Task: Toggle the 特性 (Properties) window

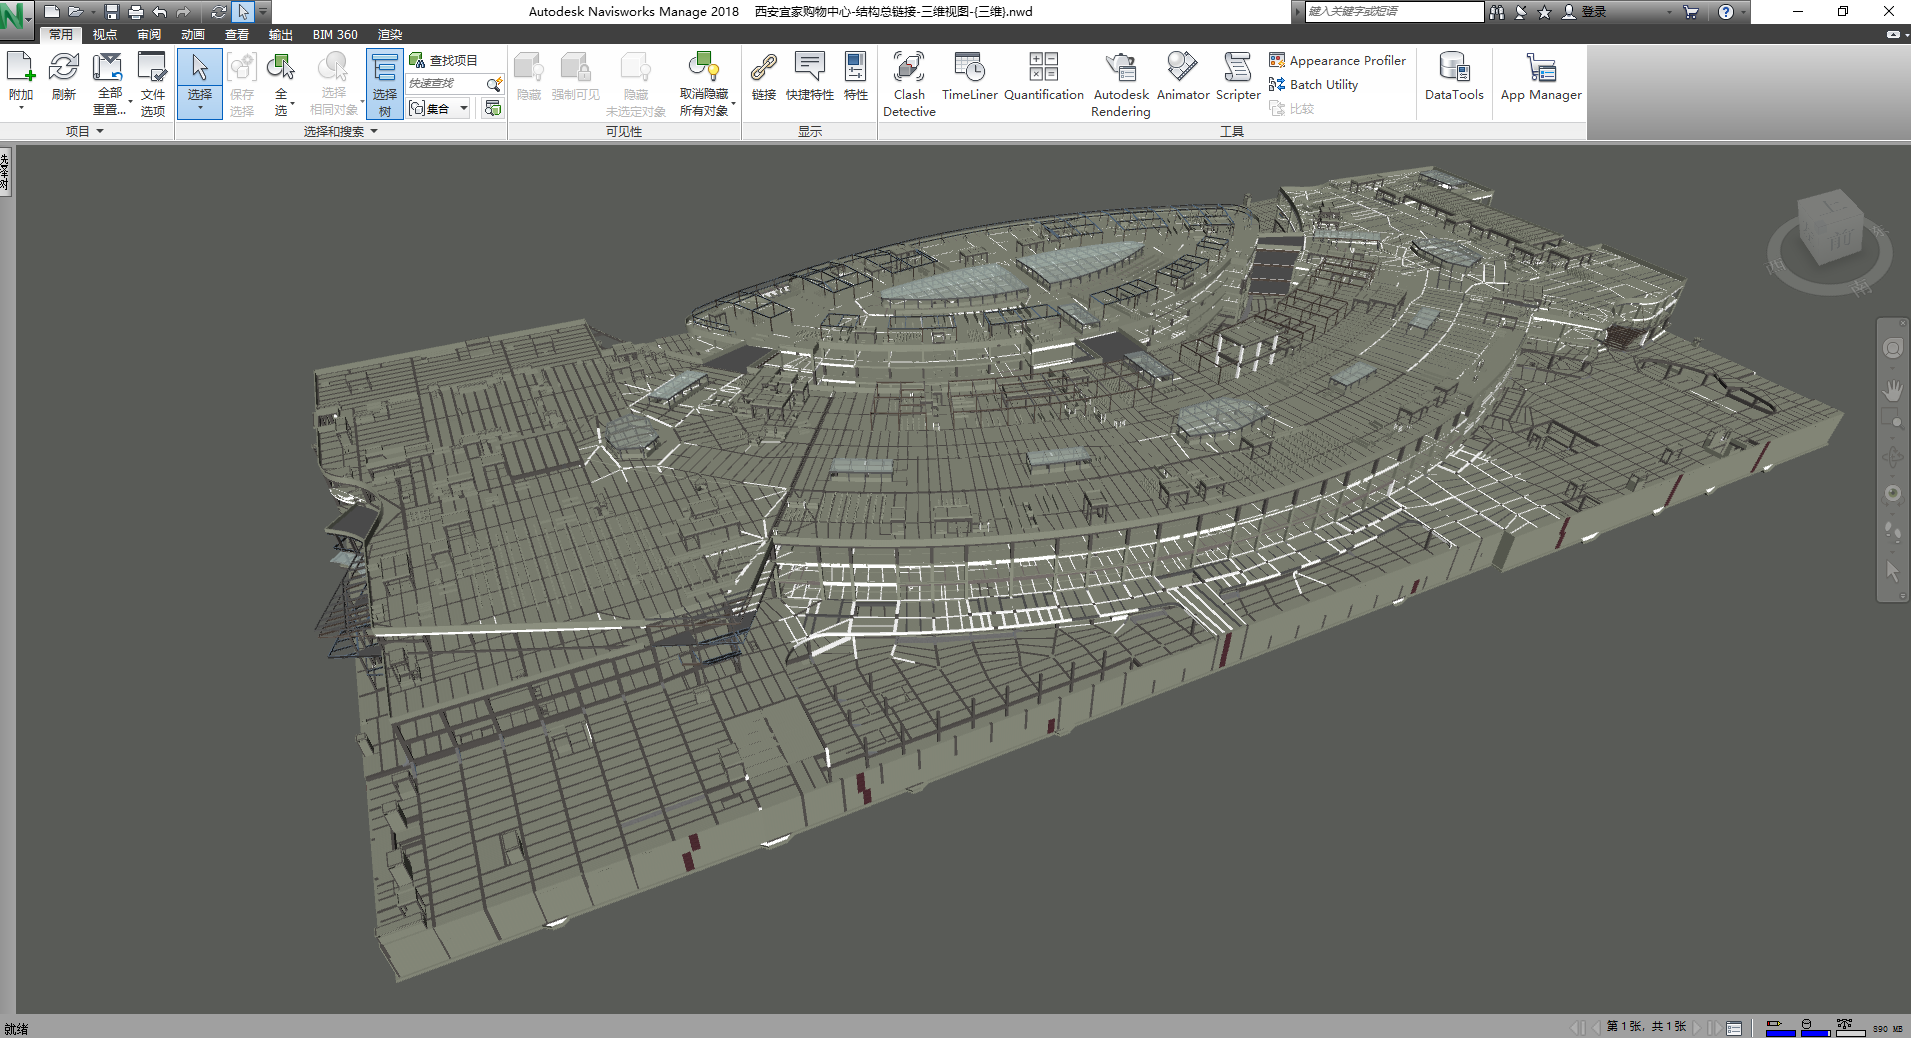Action: pyautogui.click(x=856, y=77)
